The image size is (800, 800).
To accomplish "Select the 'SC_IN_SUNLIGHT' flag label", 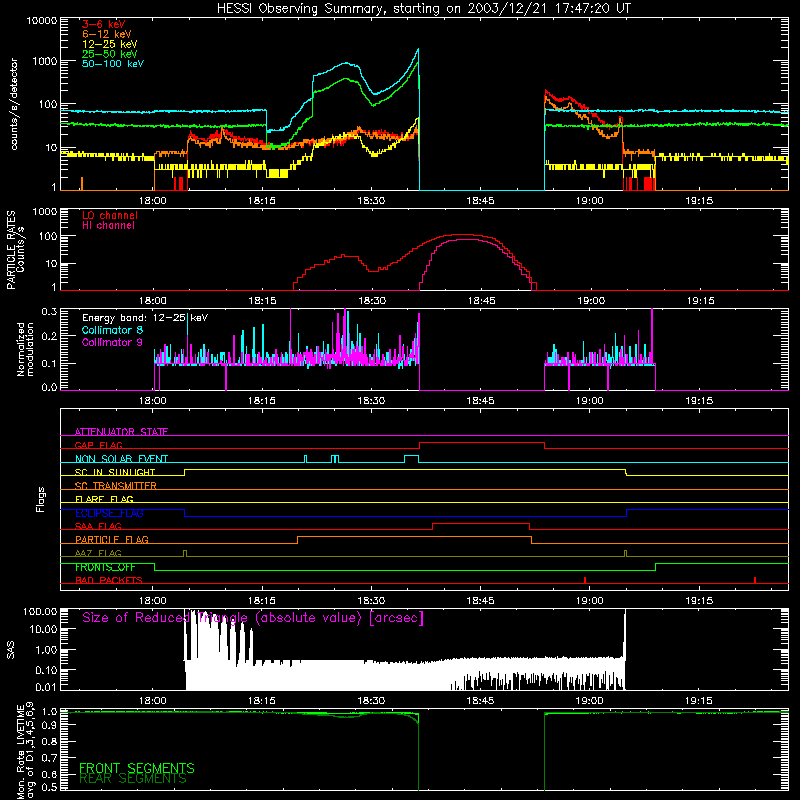I will pos(115,472).
